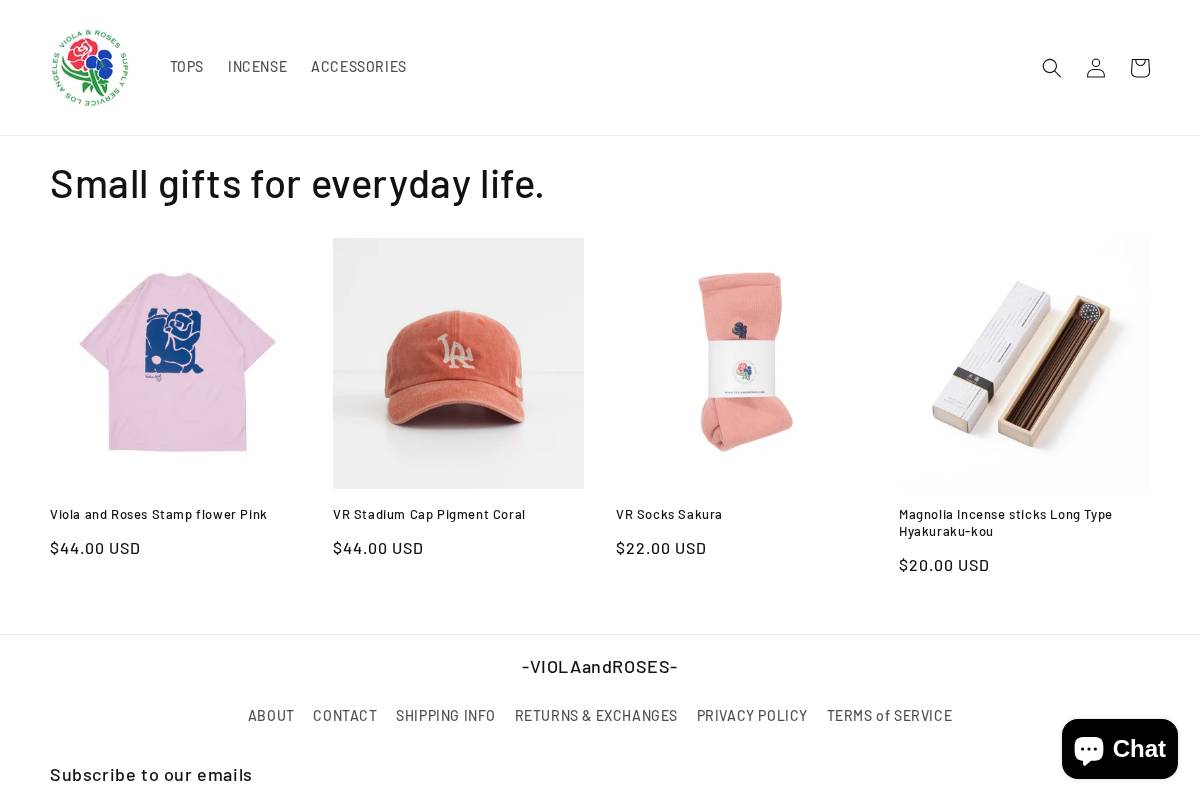Open the shopping cart
Screen dimensions: 1200x800
tap(1139, 67)
